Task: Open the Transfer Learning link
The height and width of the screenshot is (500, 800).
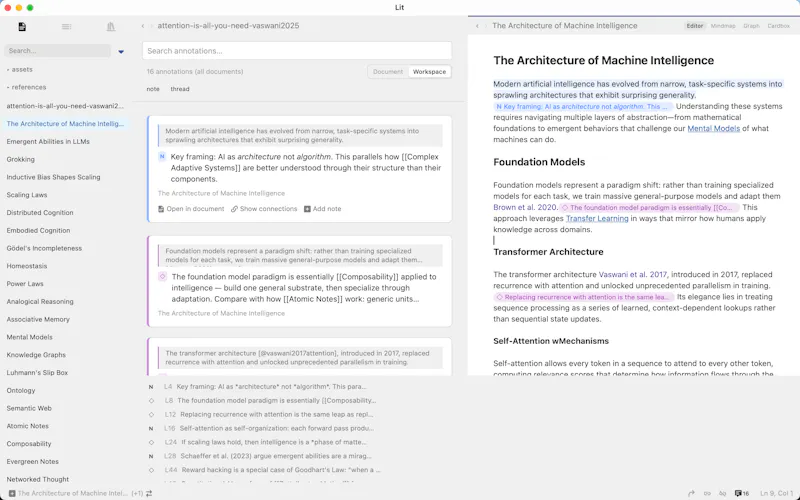Action: pos(597,218)
